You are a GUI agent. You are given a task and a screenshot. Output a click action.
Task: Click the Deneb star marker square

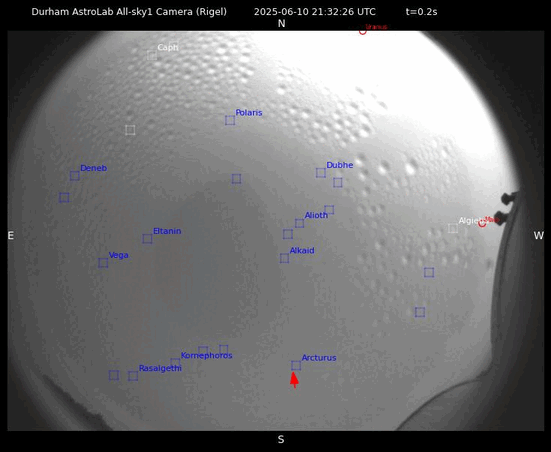[74, 176]
